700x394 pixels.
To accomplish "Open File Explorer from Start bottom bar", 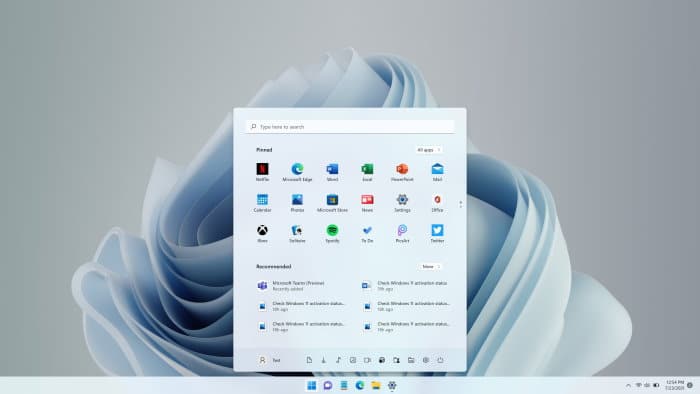I will point(411,360).
